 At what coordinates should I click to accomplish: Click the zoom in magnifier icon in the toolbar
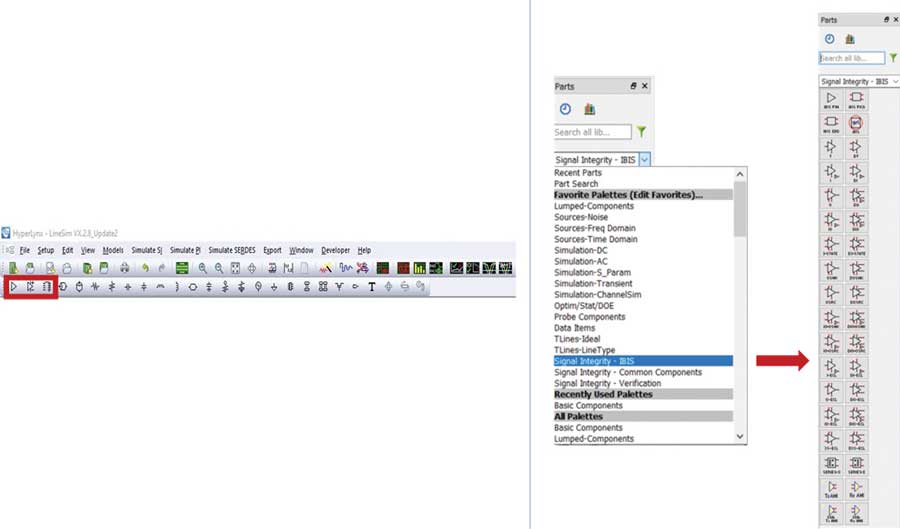[x=203, y=268]
